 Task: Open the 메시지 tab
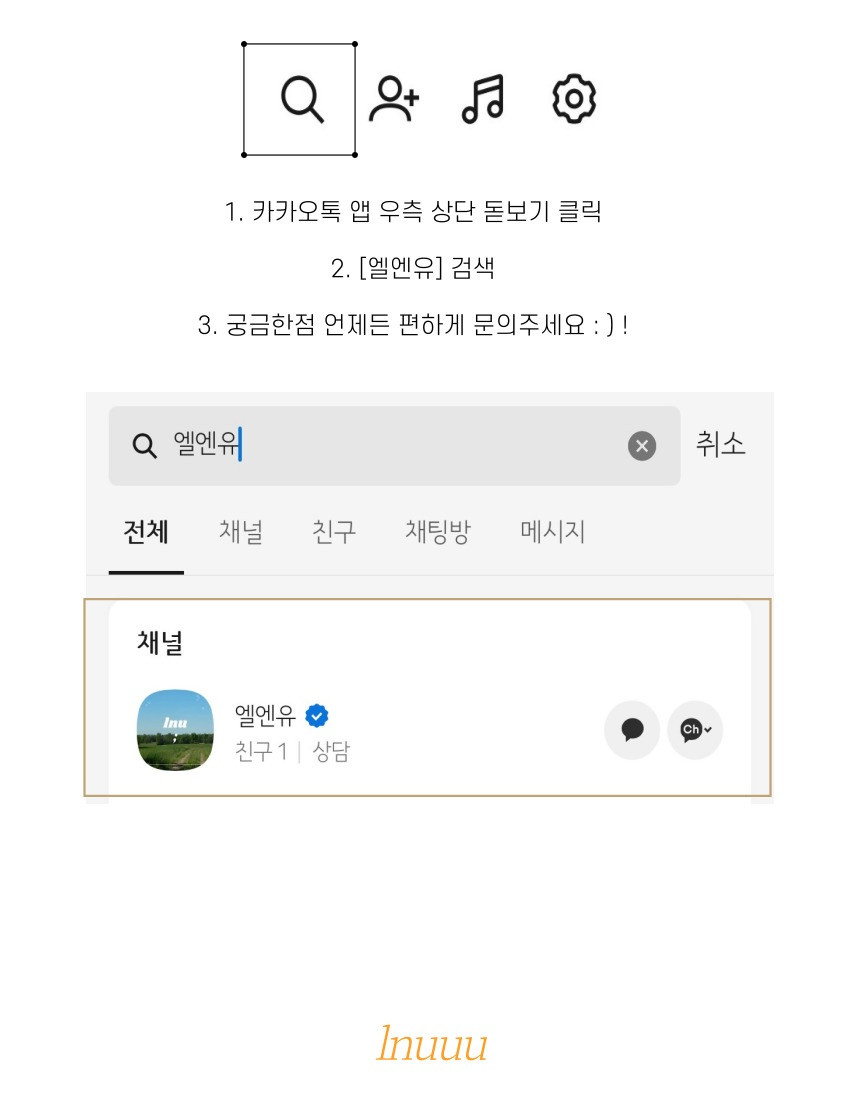pyautogui.click(x=553, y=532)
